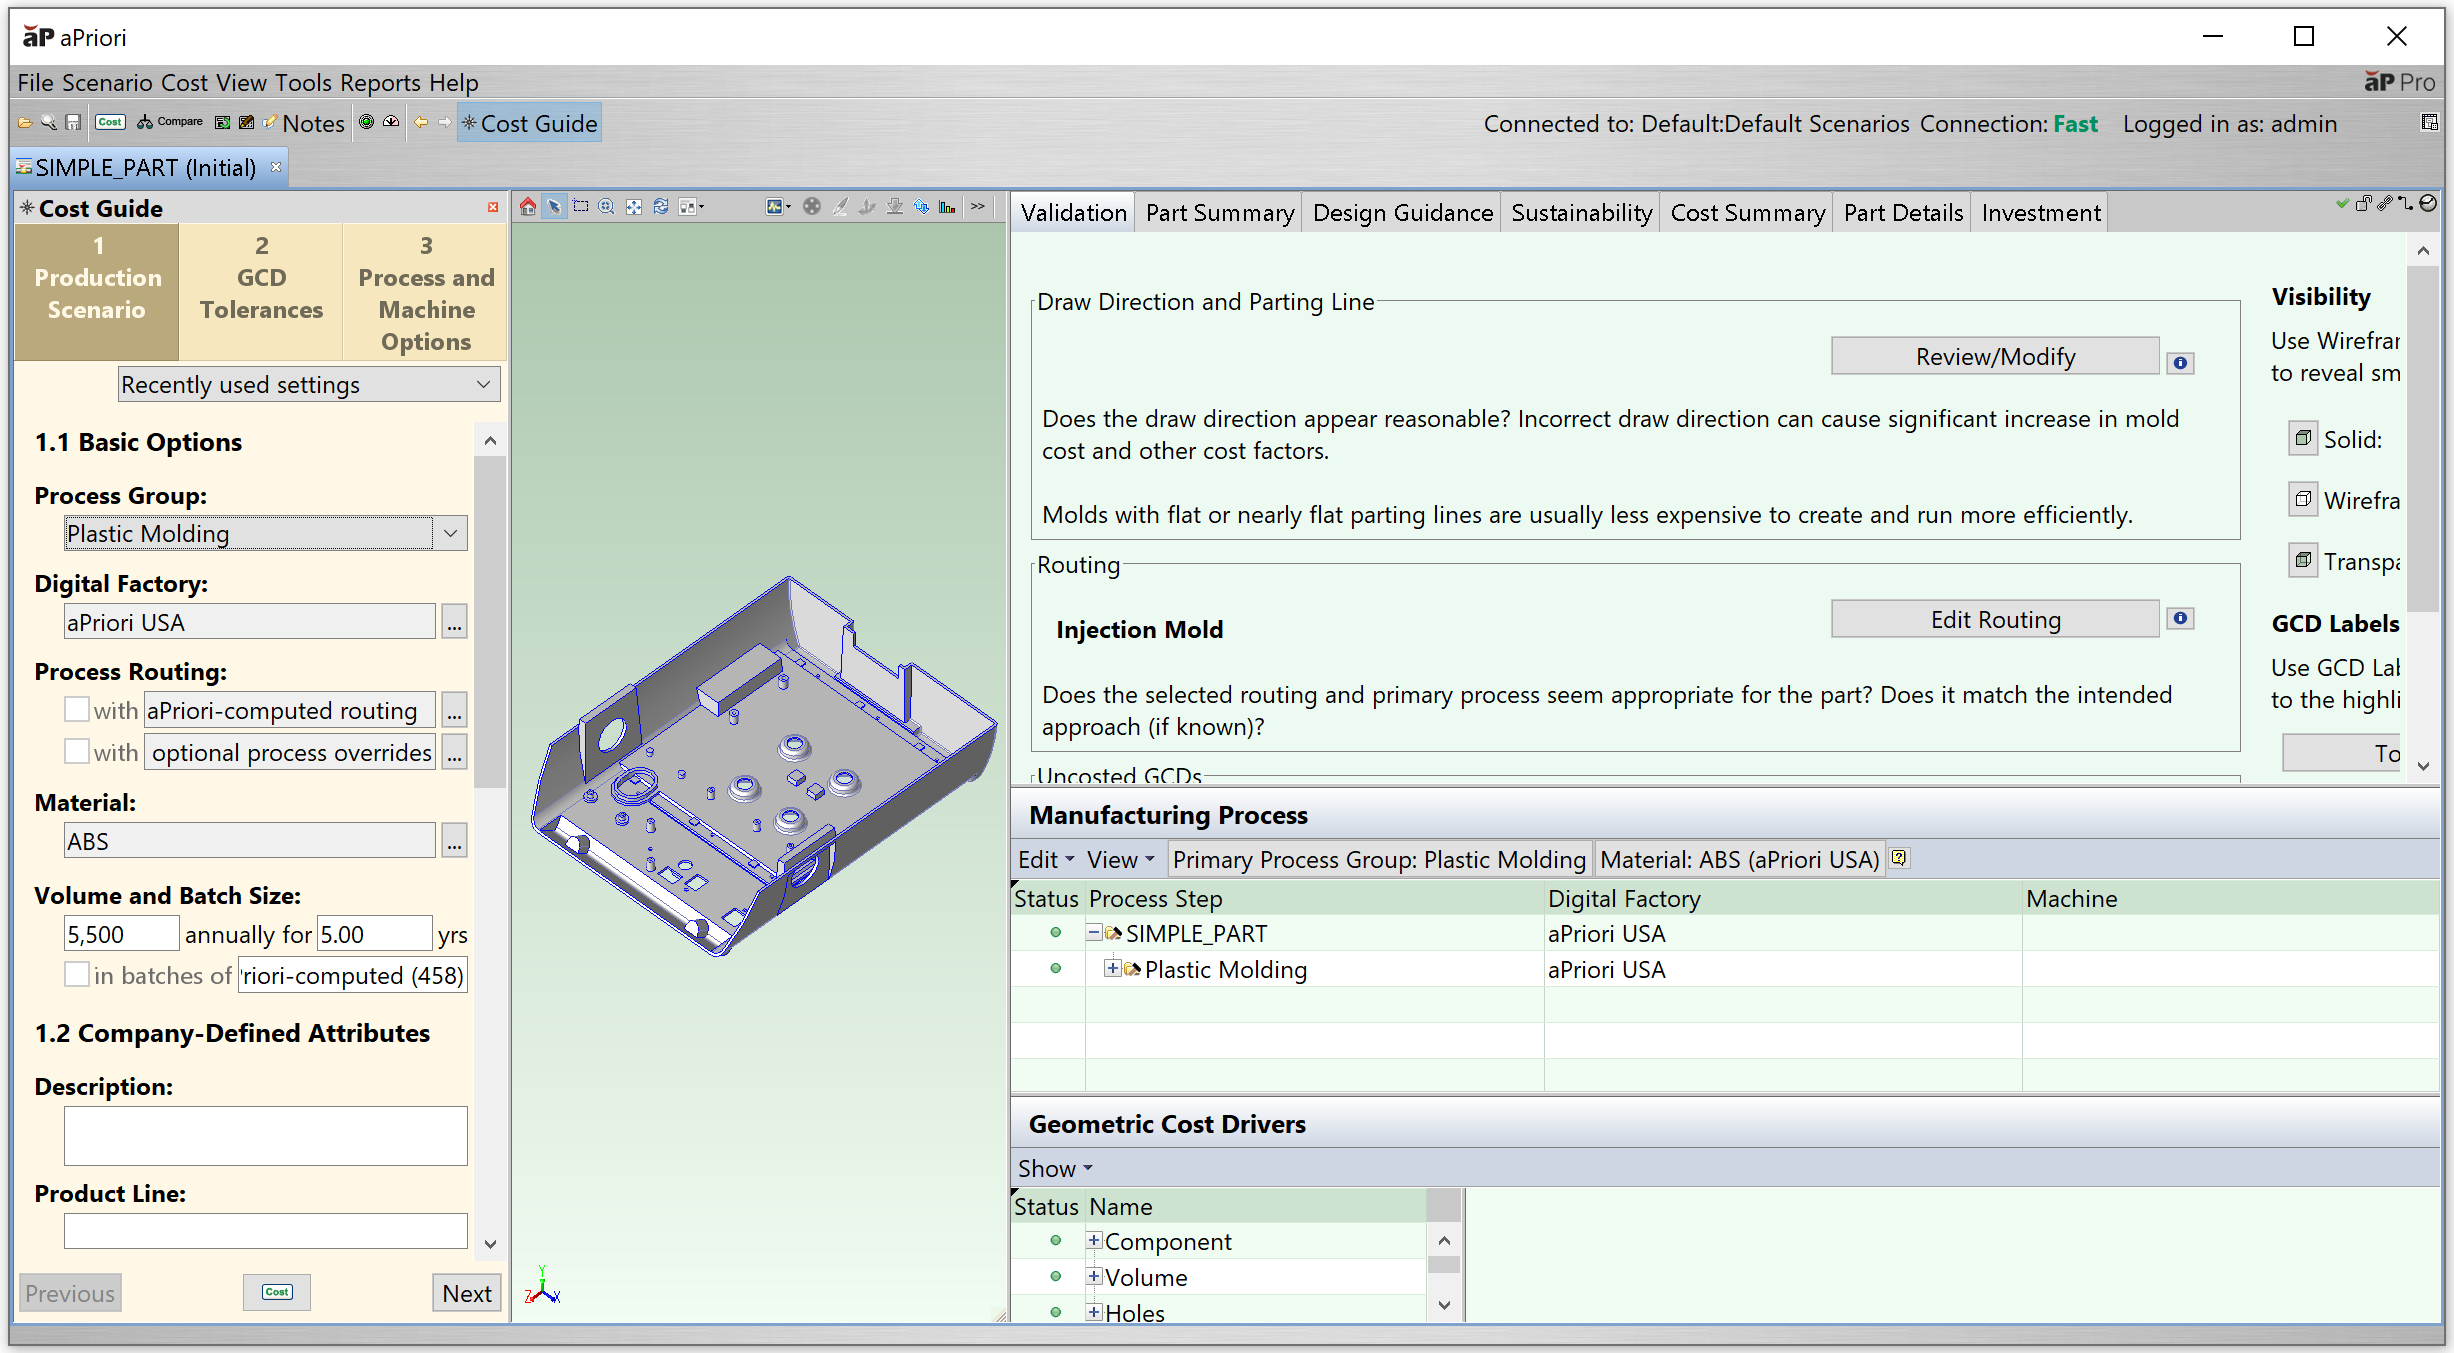
Task: Toggle Solid visibility icon
Action: point(2303,438)
